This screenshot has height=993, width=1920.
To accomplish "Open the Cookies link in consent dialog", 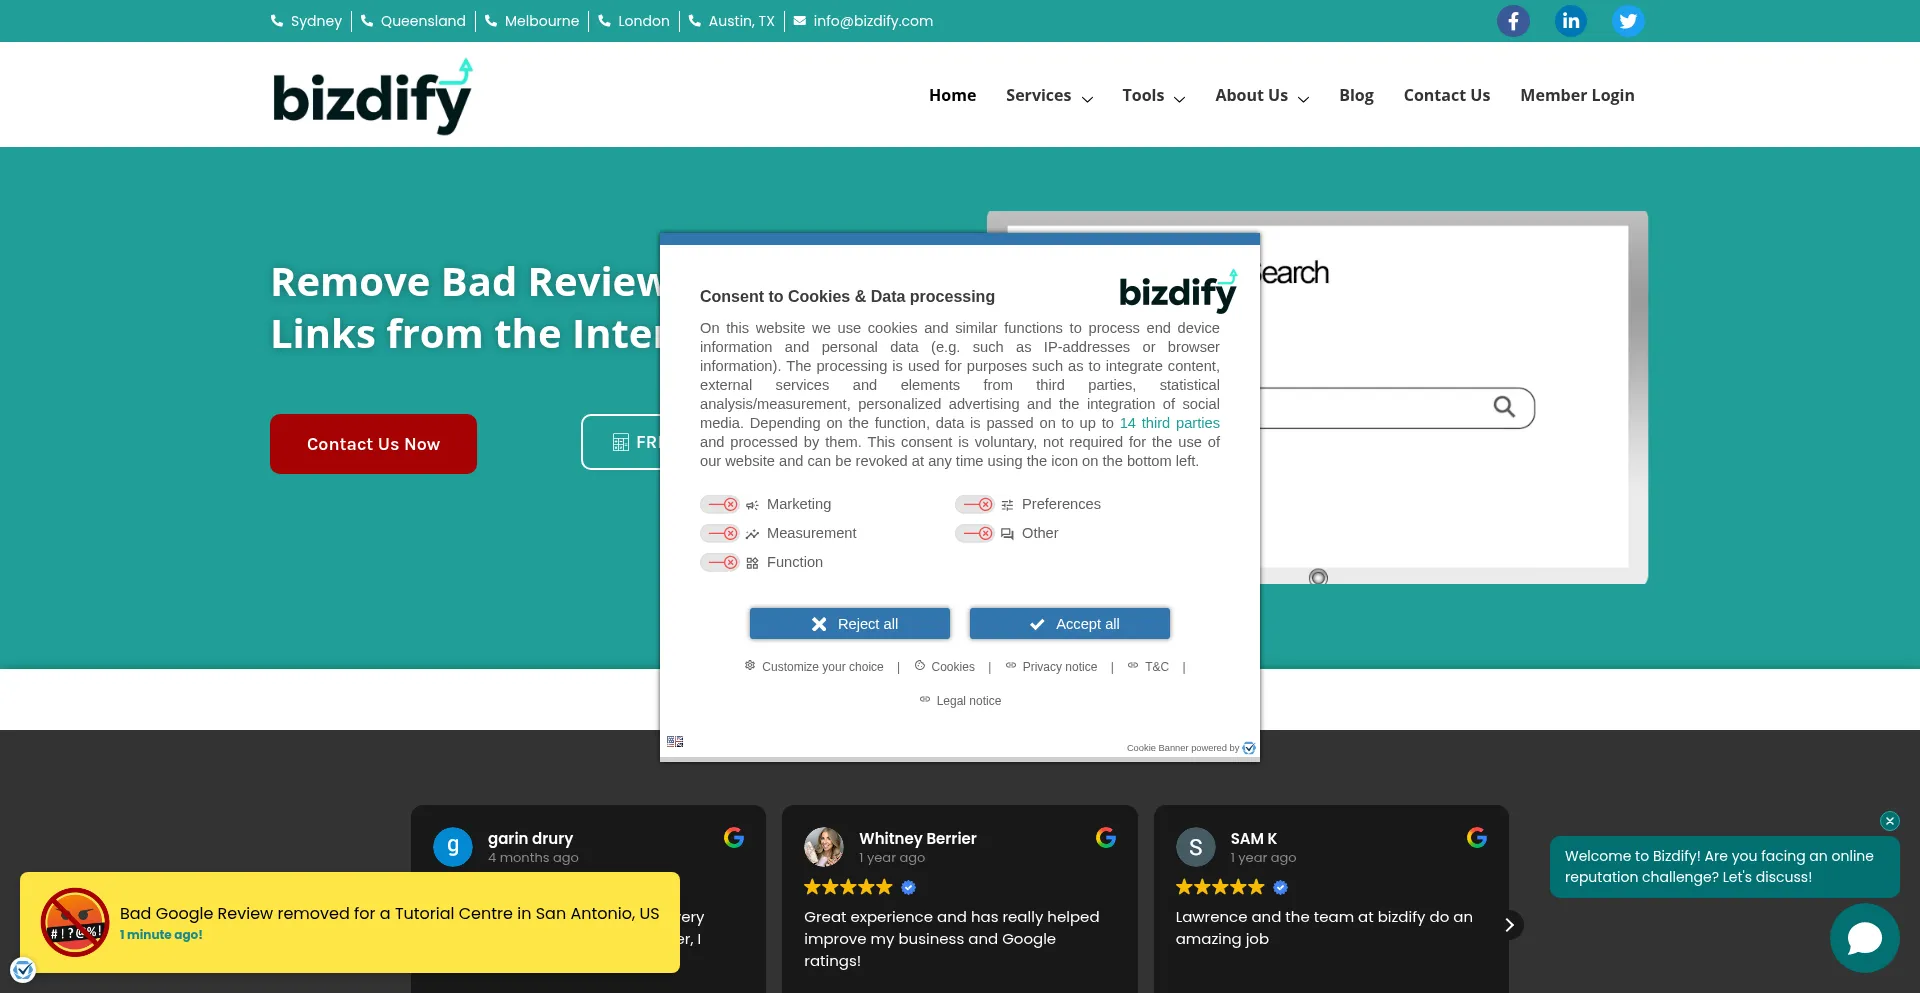I will tap(944, 666).
